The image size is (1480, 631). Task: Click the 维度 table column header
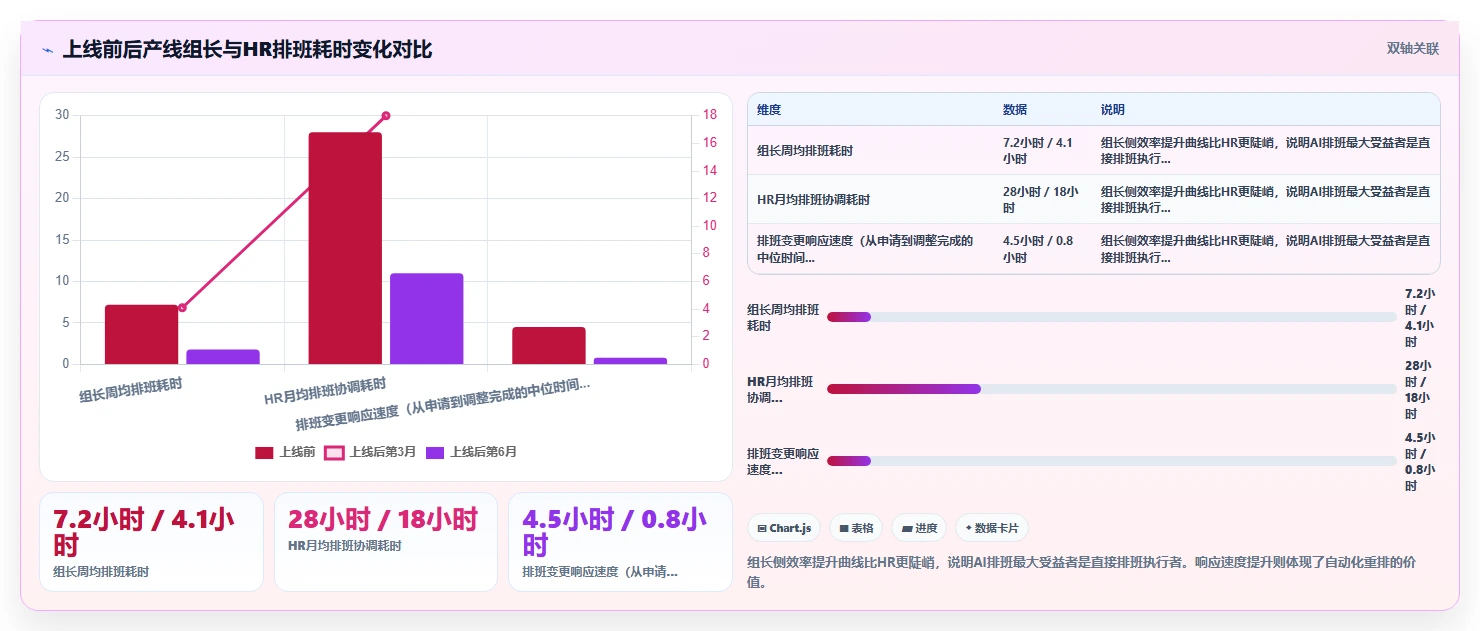pyautogui.click(x=769, y=110)
